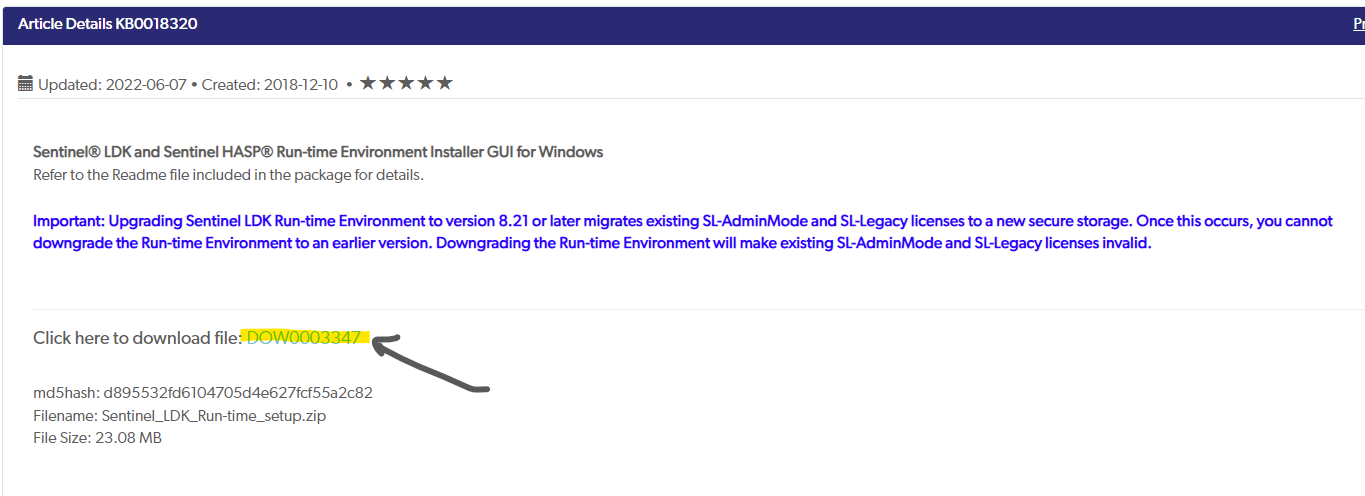Image resolution: width=1365 pixels, height=496 pixels.
Task: Set rating with the fourth star
Action: pyautogui.click(x=425, y=83)
